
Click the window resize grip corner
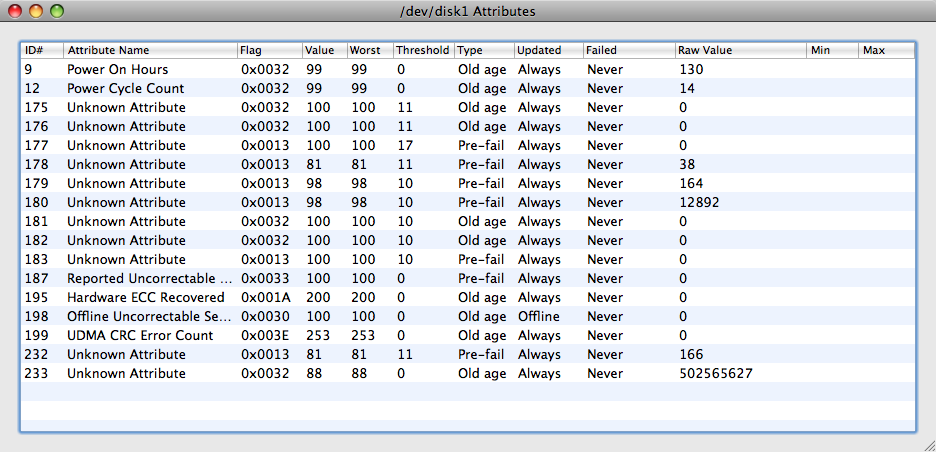click(928, 444)
